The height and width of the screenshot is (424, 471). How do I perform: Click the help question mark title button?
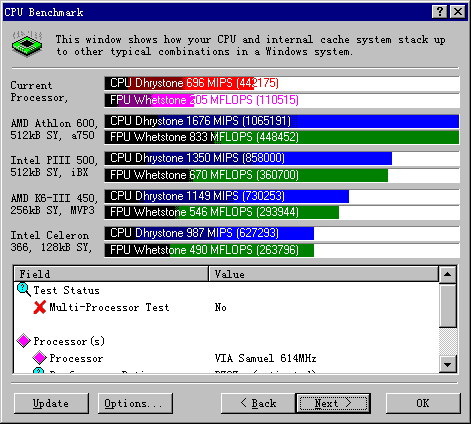pos(439,12)
